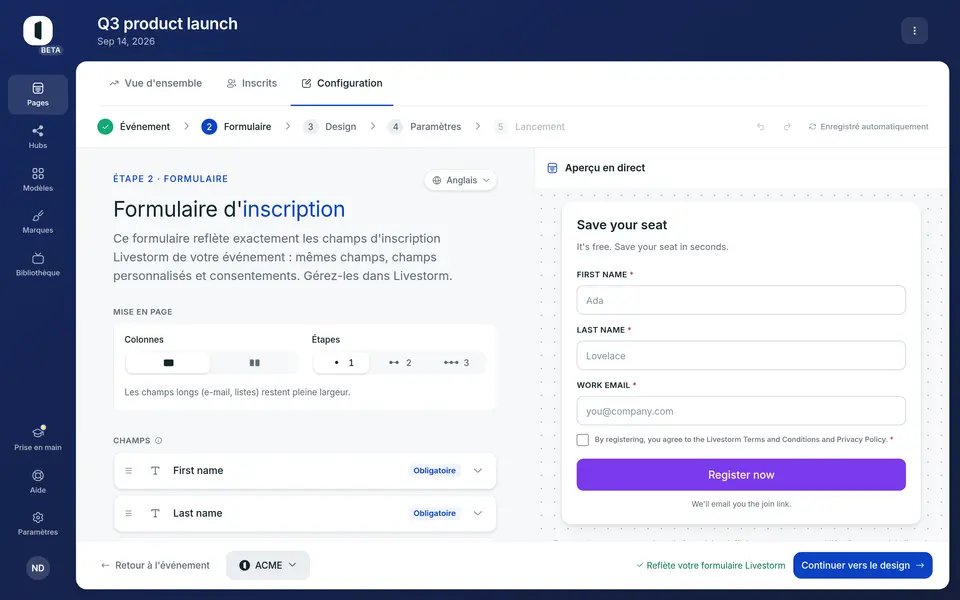Click the ND user avatar
The image size is (960, 600).
point(38,568)
